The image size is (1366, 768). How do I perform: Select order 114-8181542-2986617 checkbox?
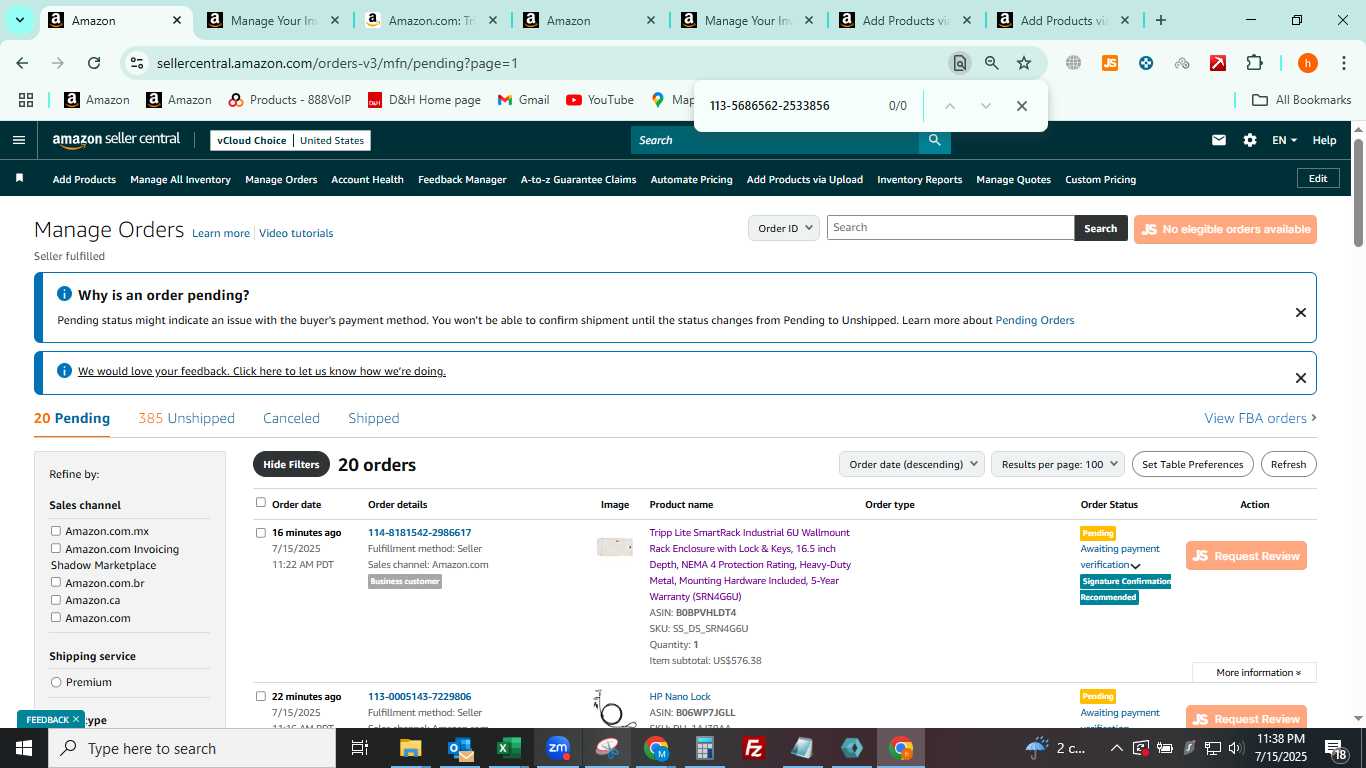(x=261, y=533)
